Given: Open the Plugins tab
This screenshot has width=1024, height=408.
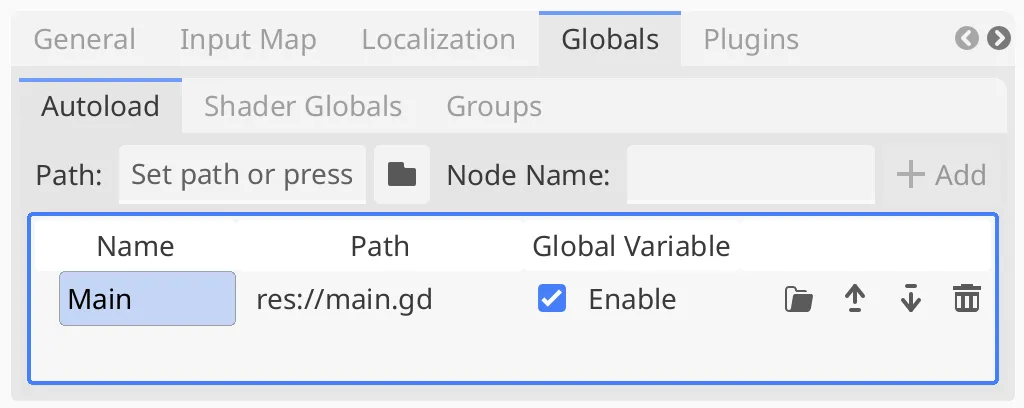Looking at the screenshot, I should (751, 39).
